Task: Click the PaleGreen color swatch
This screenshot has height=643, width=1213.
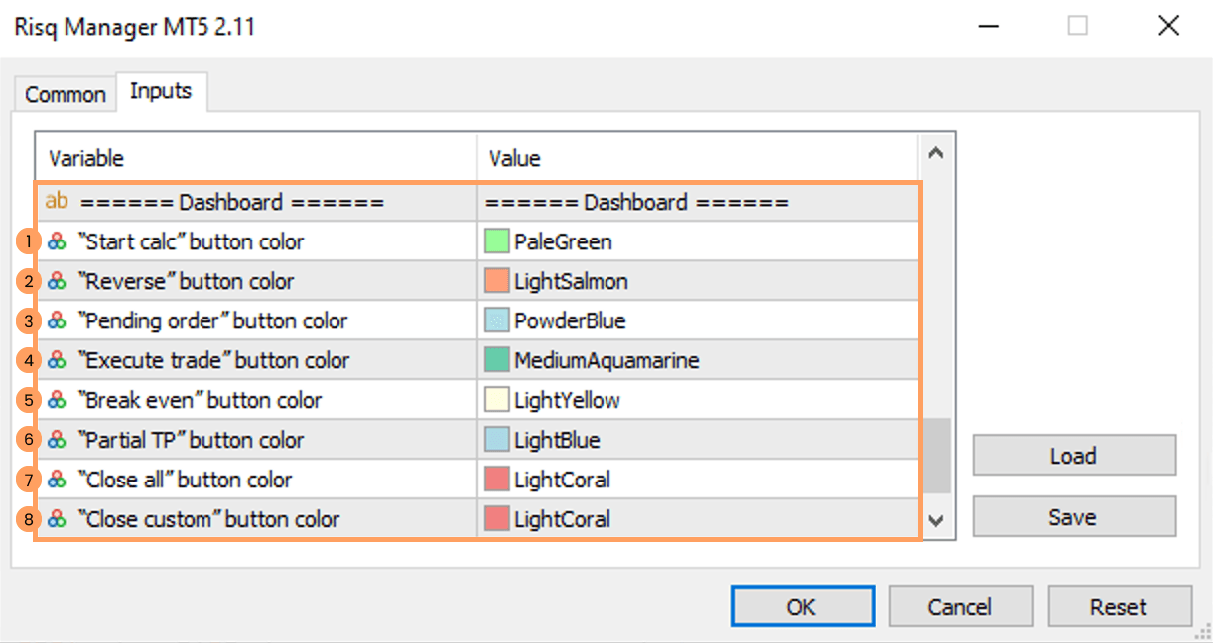Action: pos(497,242)
